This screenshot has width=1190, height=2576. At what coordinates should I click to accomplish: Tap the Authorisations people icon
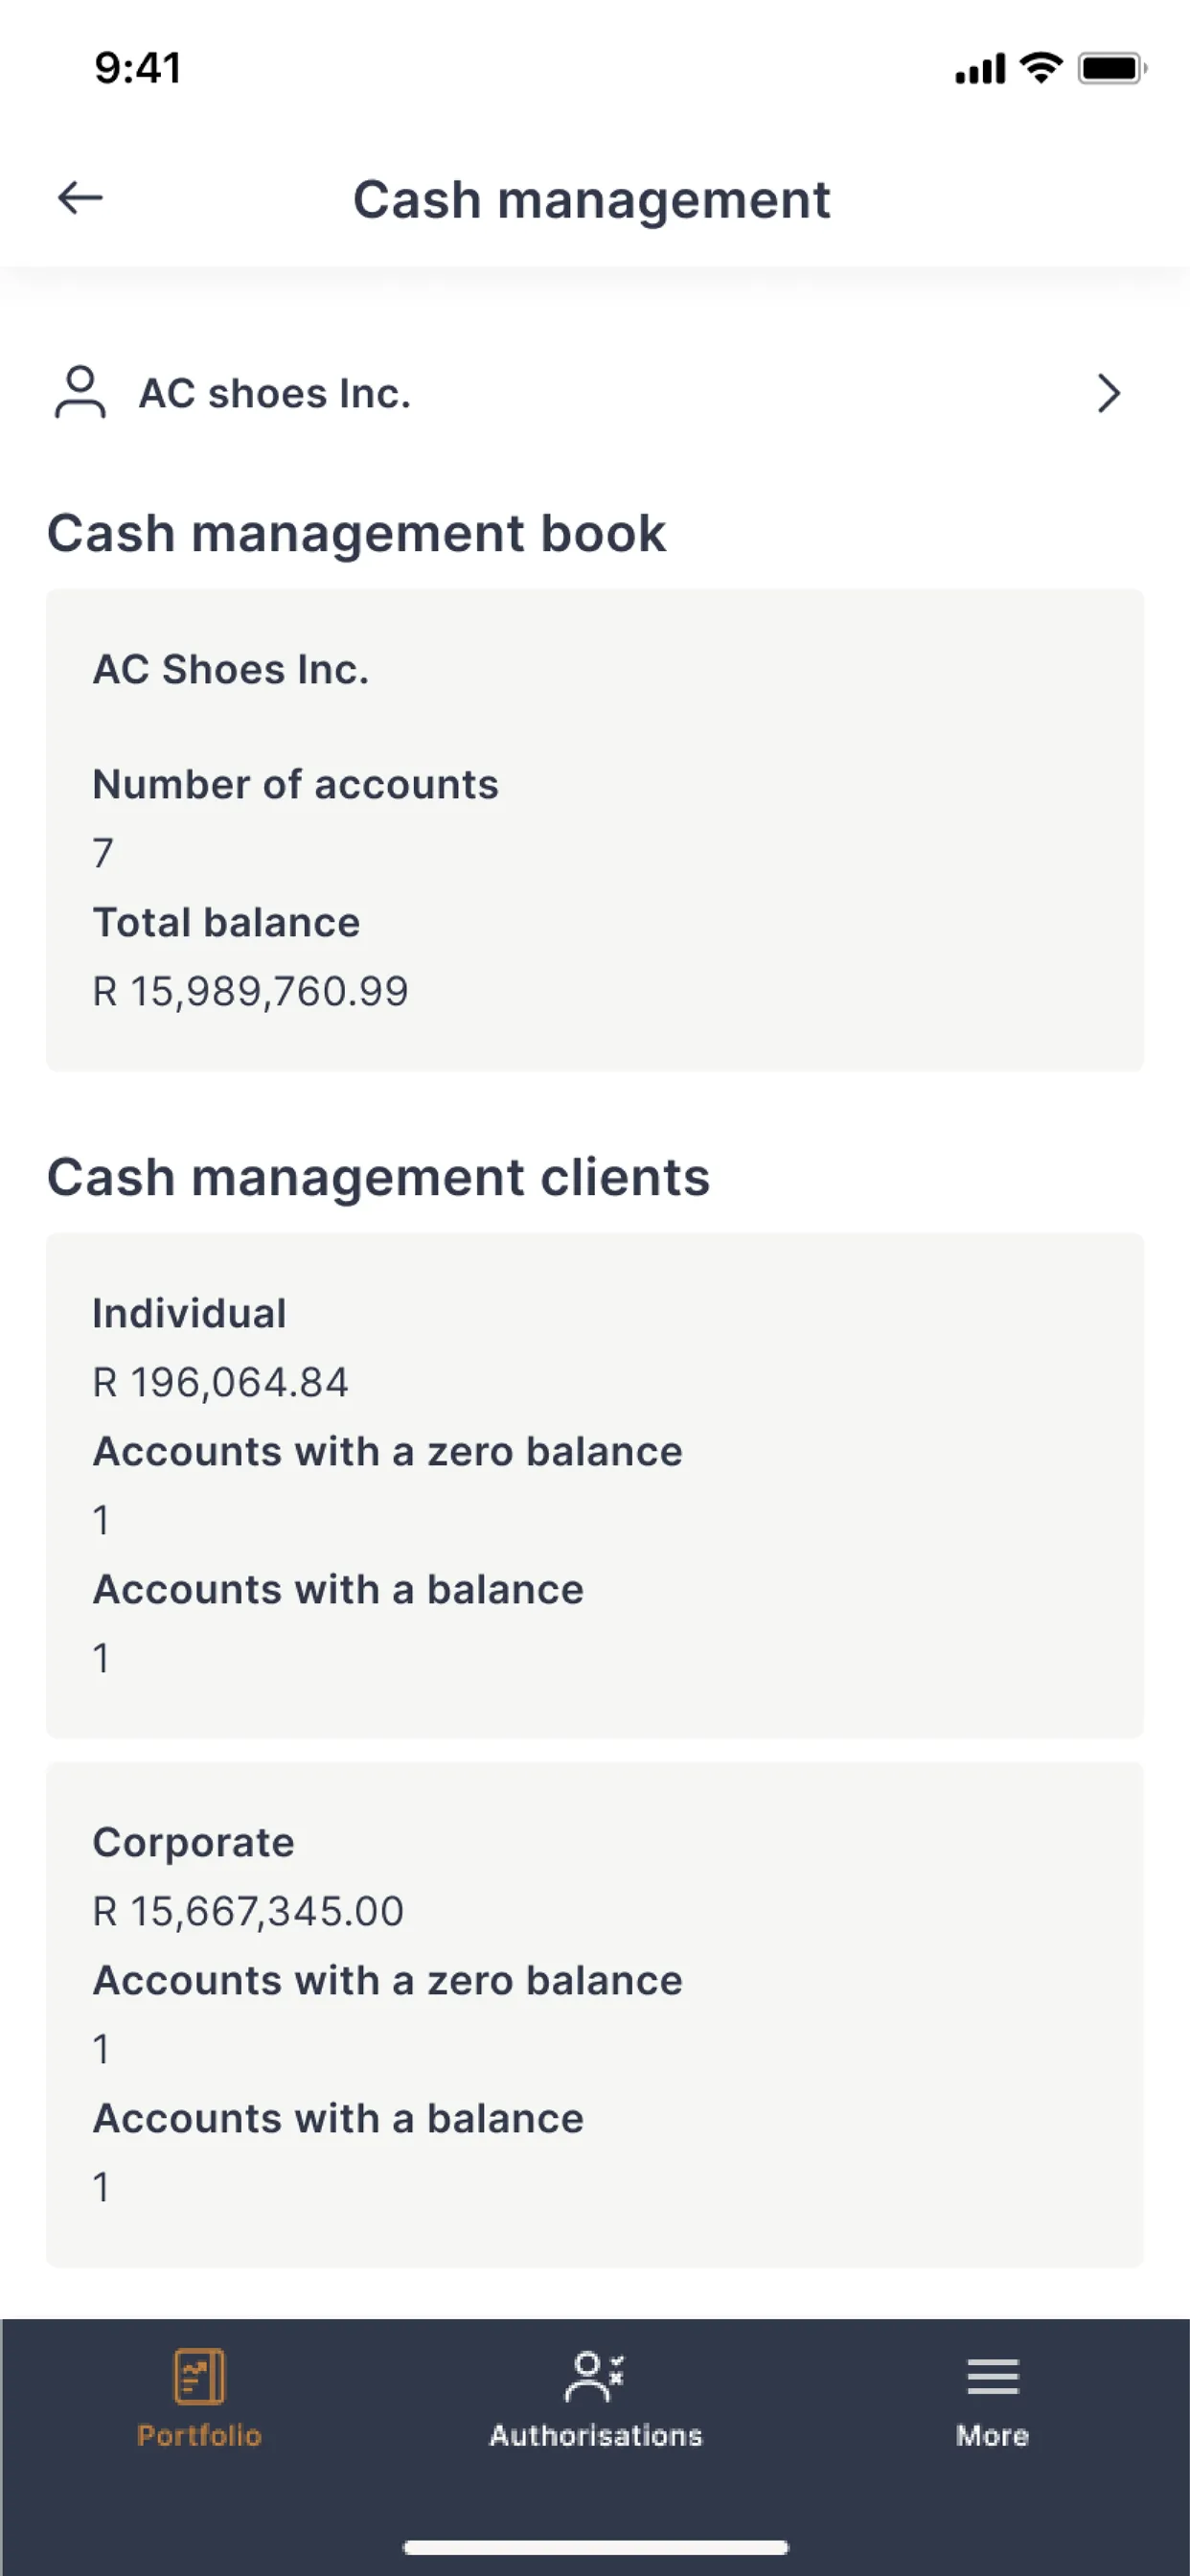pos(595,2375)
